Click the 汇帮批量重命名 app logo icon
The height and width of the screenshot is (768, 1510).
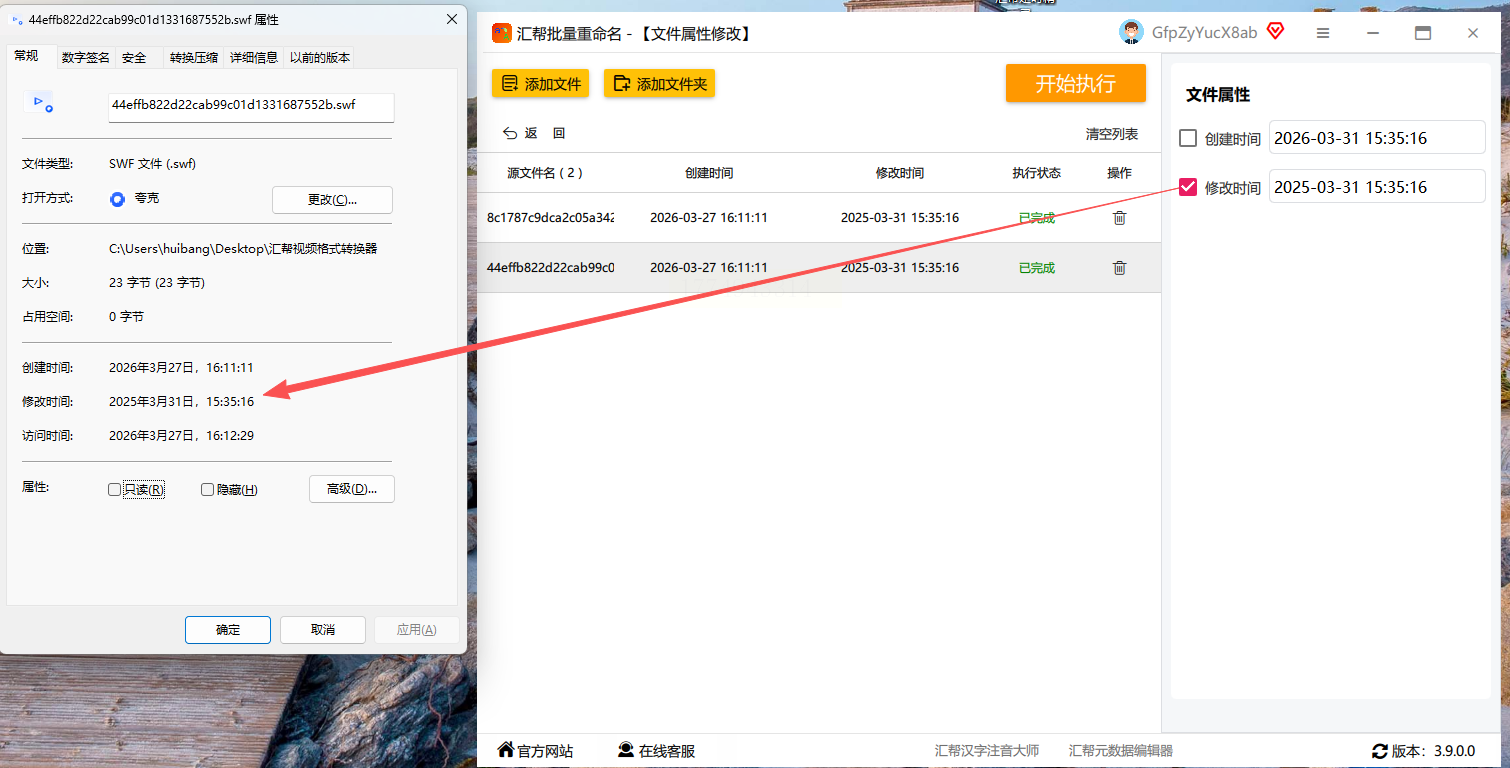[502, 33]
